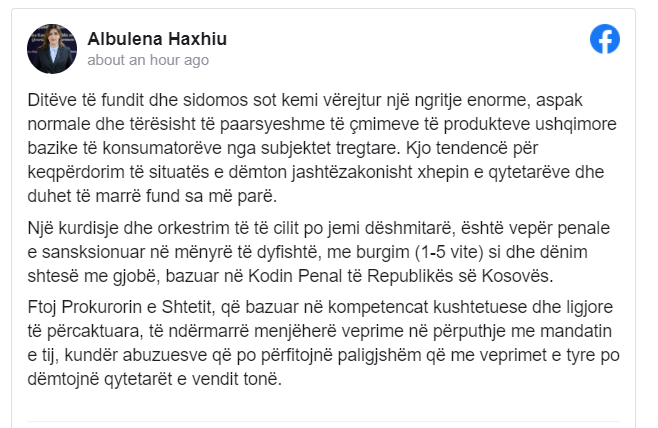The height and width of the screenshot is (428, 658).
Task: Open the Albulena Haxhiu author name link
Action: (157, 39)
